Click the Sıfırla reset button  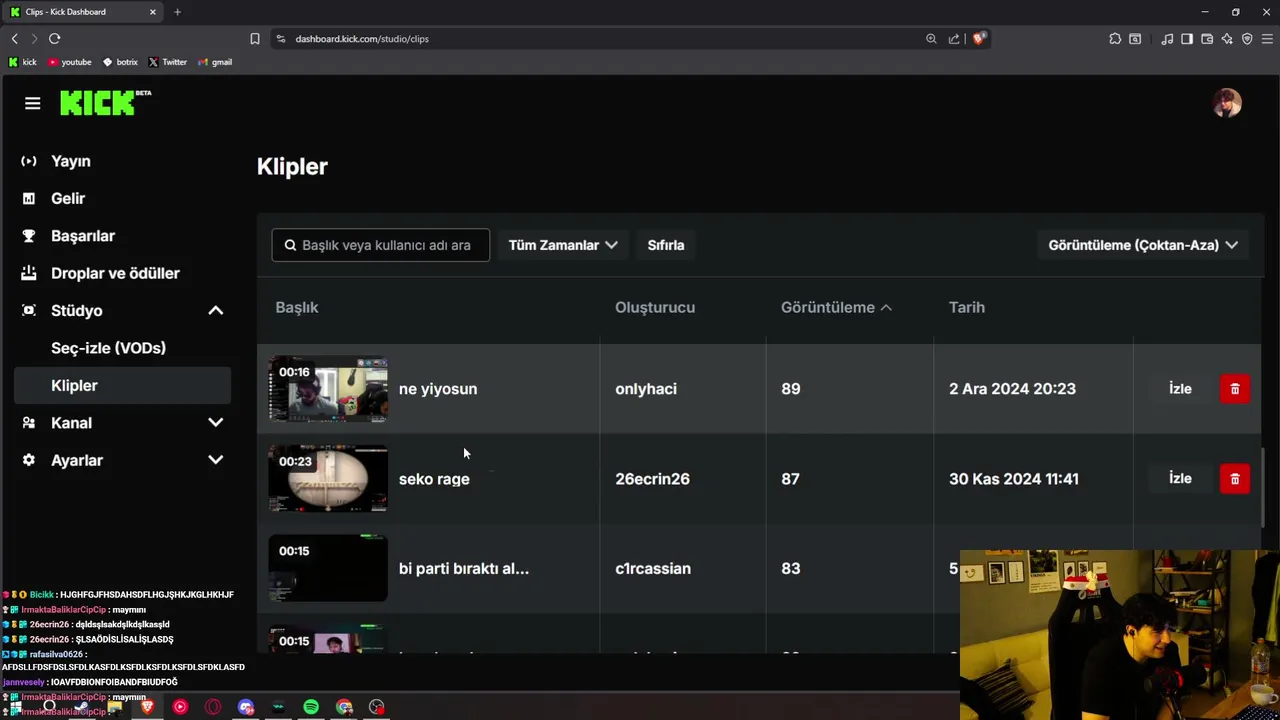pos(666,245)
